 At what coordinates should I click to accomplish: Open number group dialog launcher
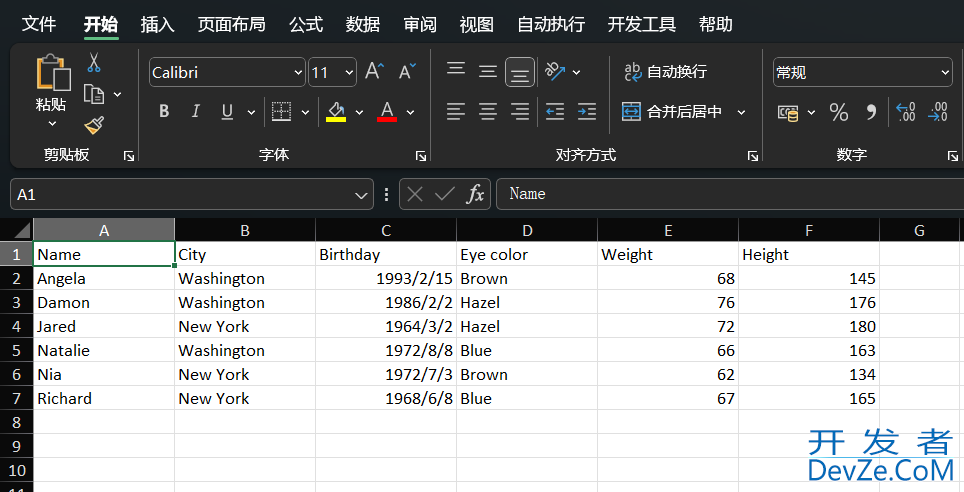(952, 156)
